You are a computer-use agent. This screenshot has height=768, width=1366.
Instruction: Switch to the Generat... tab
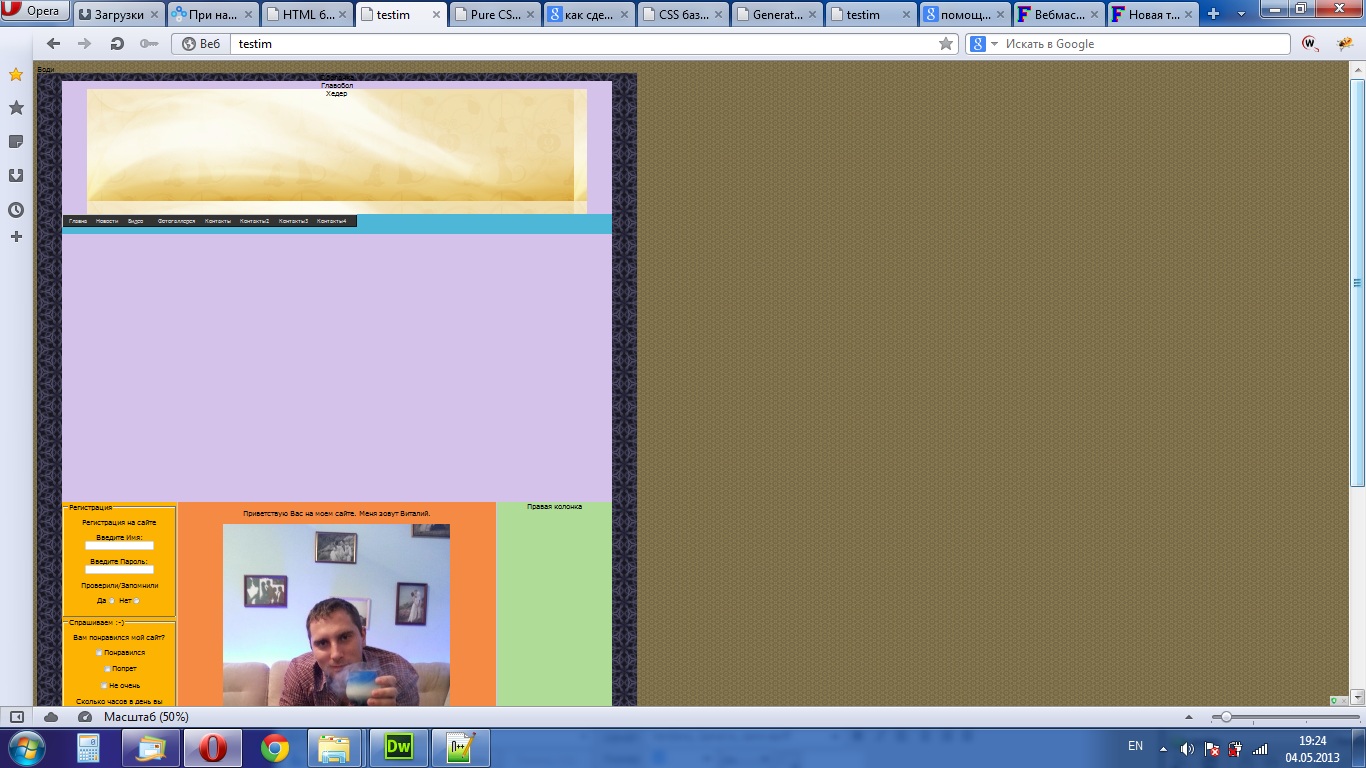(776, 14)
